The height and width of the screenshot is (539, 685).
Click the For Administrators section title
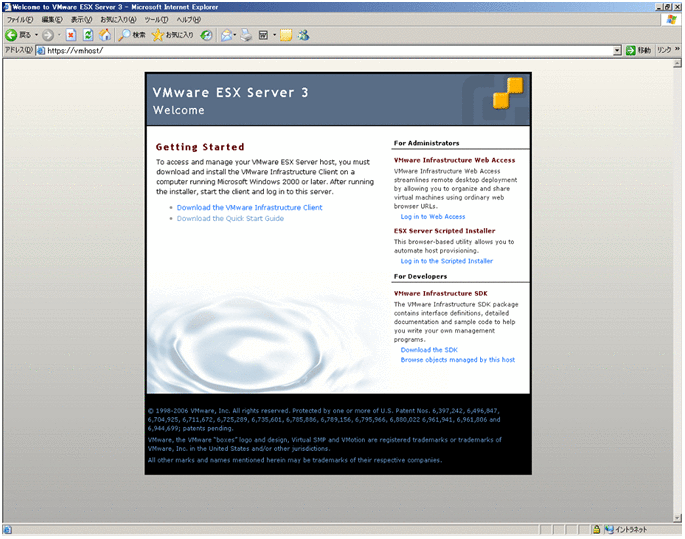coord(426,143)
